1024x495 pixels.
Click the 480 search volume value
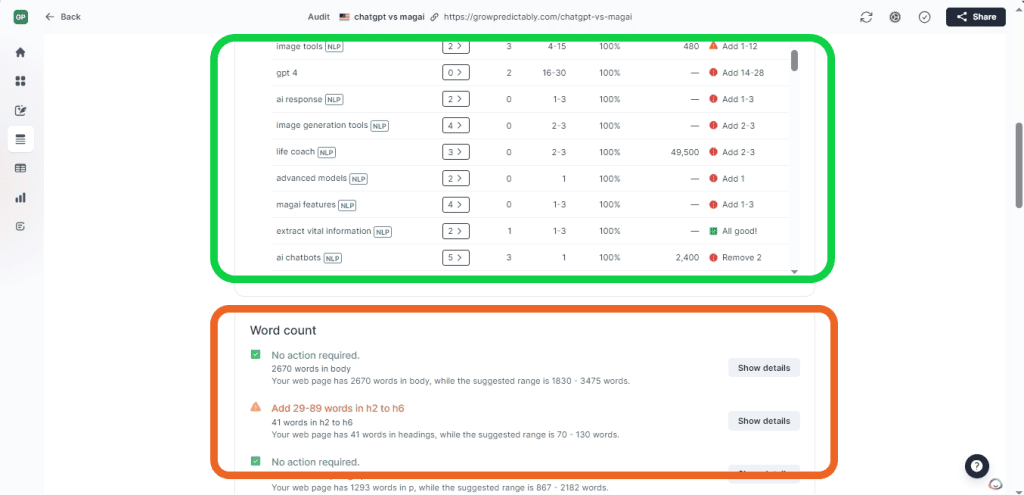[692, 46]
